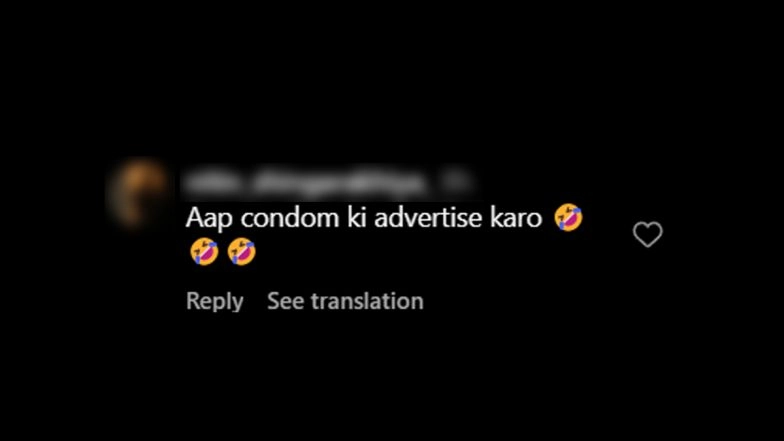
Task: Click the first laughing emoji on the second line
Action: coord(204,252)
